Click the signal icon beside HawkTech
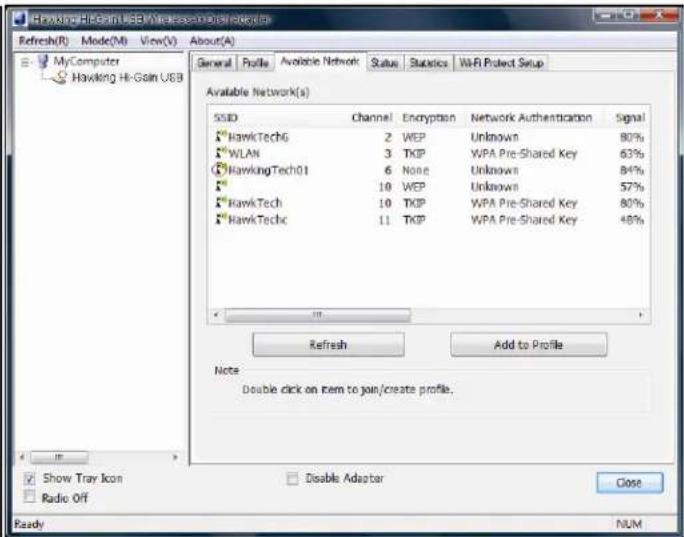 pos(221,203)
